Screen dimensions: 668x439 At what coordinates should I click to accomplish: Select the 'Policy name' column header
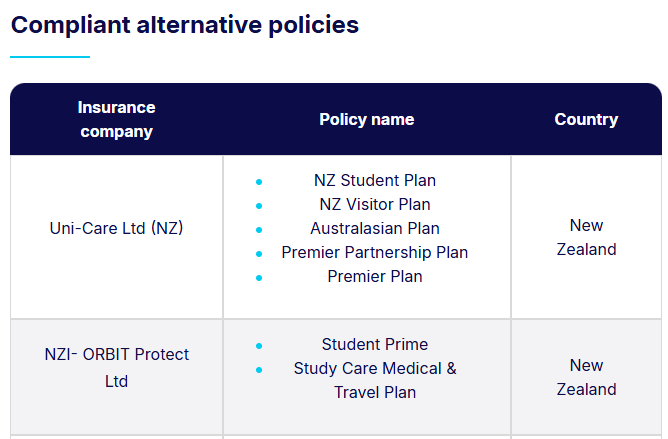click(366, 119)
